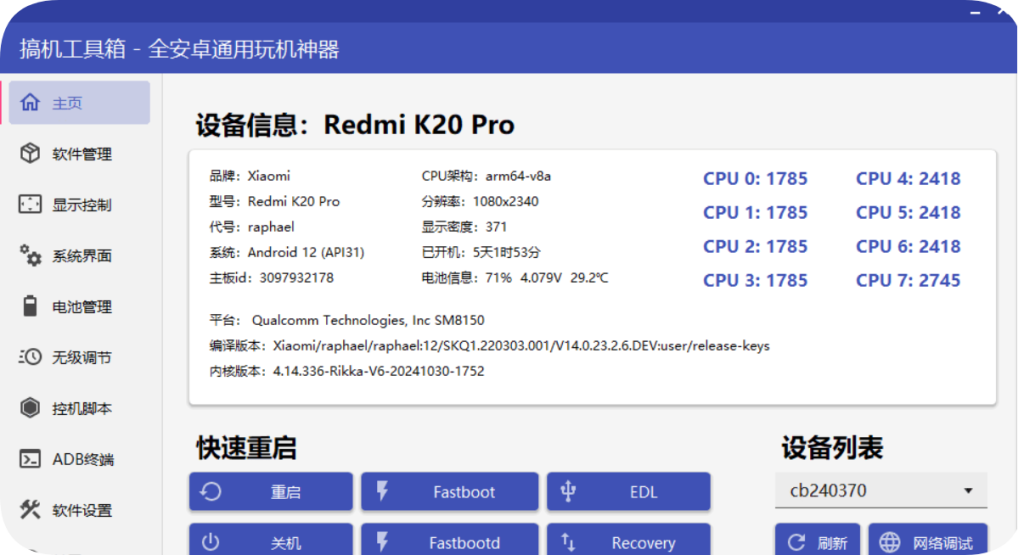Open 无级调节 in sidebar
1024x555 pixels.
[x=80, y=357]
